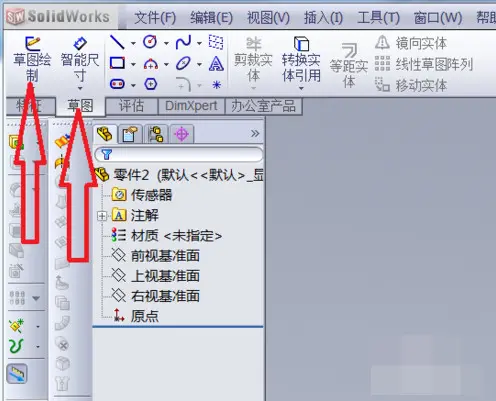Image resolution: width=496 pixels, height=401 pixels.
Task: Open the FeatureManager design tree tab
Action: tap(105, 134)
